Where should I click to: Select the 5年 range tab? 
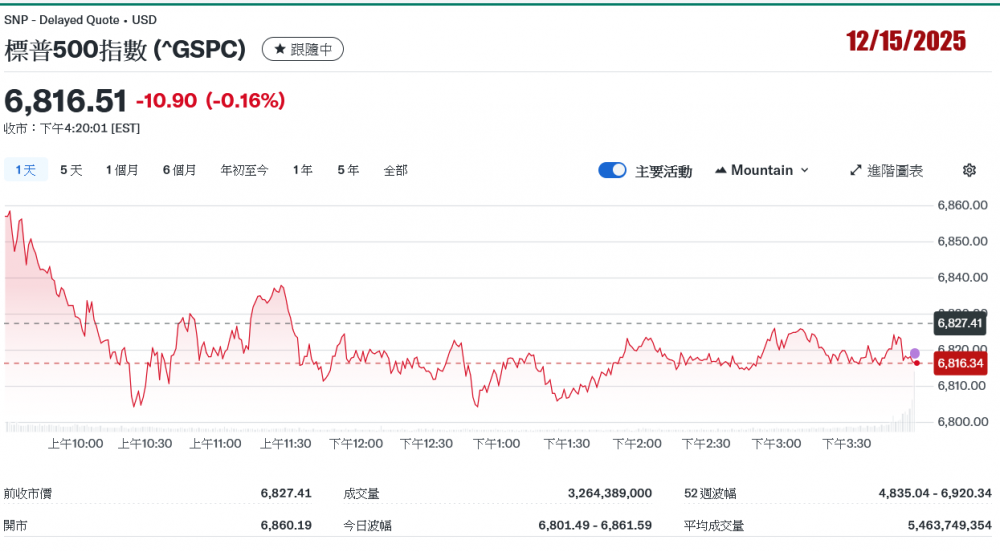pos(348,170)
